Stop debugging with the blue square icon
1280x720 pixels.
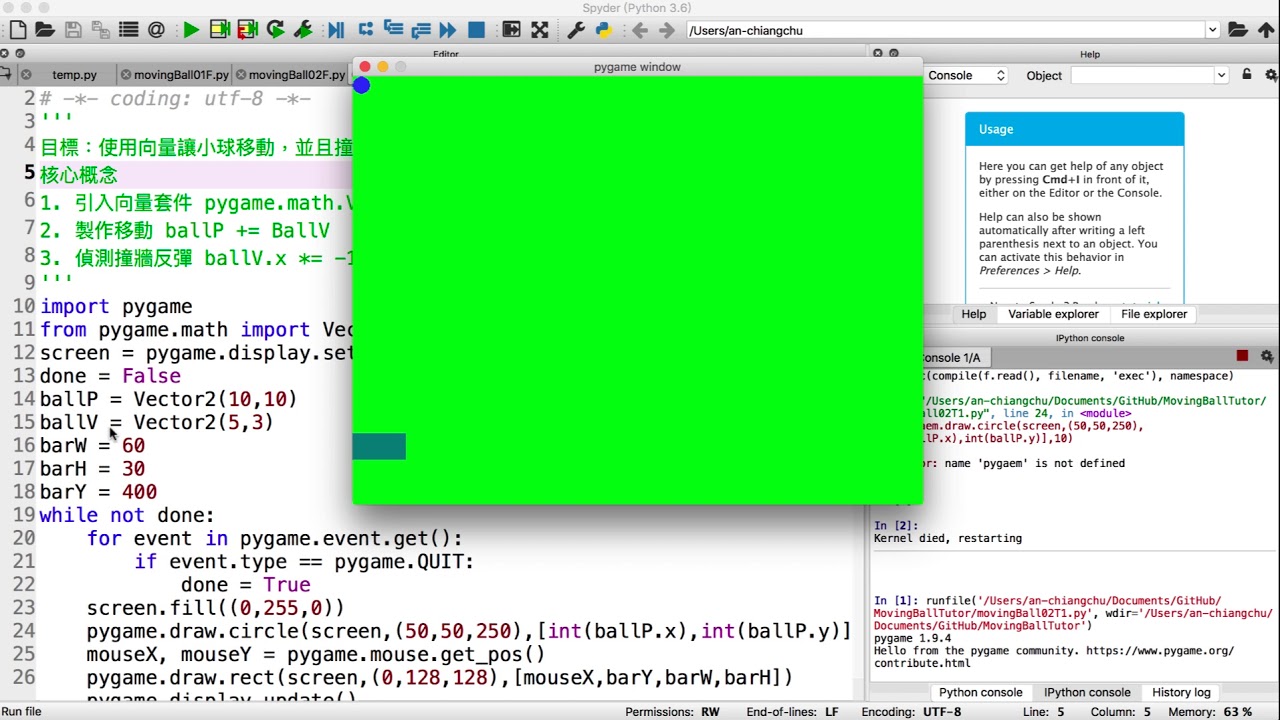[477, 30]
